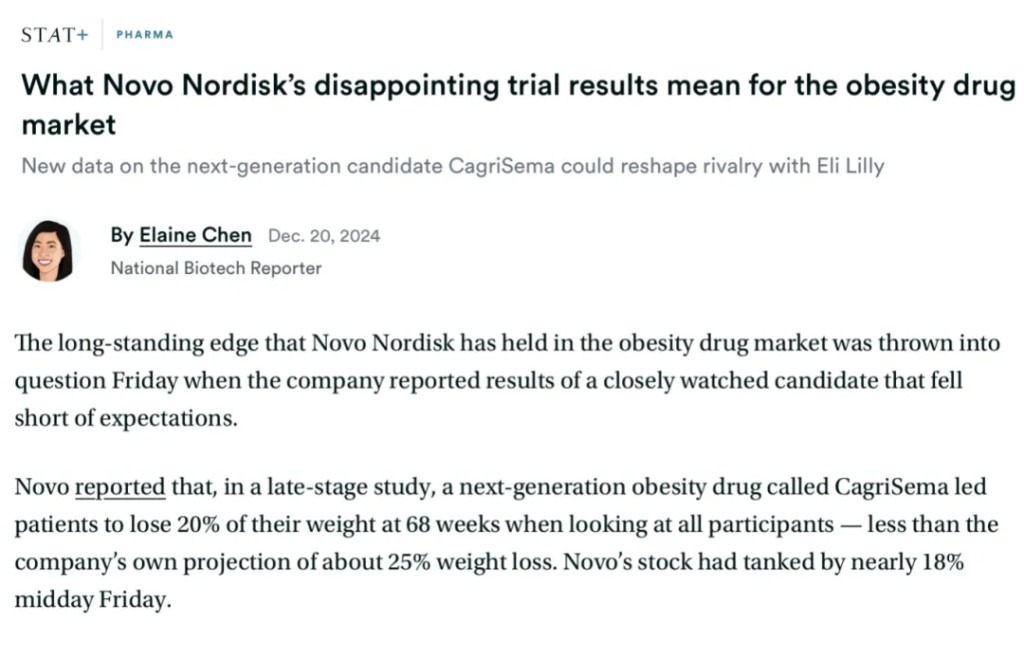
Task: Click the article headline about Novo Nordisk
Action: pos(518,104)
